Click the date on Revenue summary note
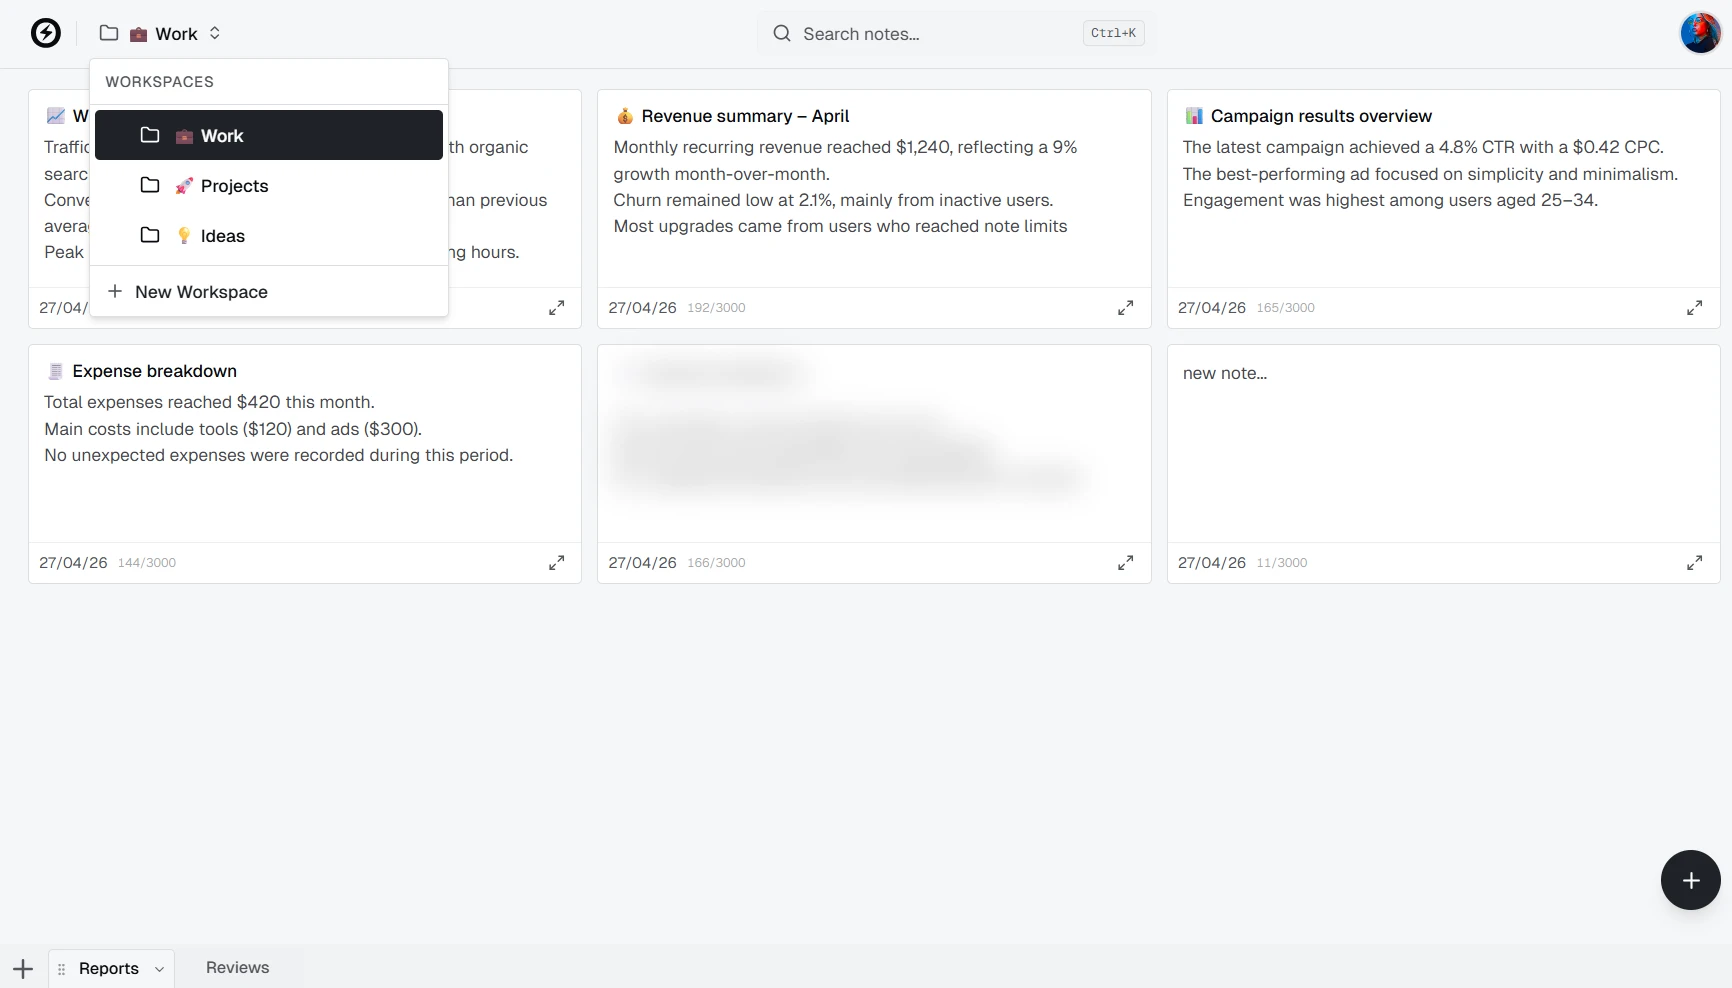Screen dimensions: 1732x988 click(642, 308)
